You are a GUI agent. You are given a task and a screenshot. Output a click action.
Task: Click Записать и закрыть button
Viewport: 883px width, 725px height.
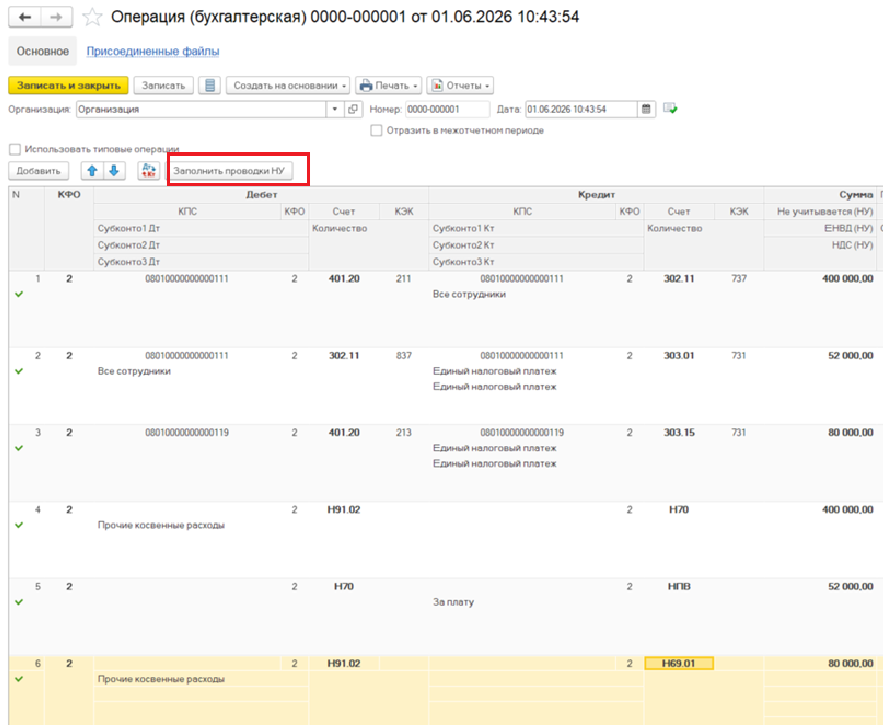tap(69, 86)
